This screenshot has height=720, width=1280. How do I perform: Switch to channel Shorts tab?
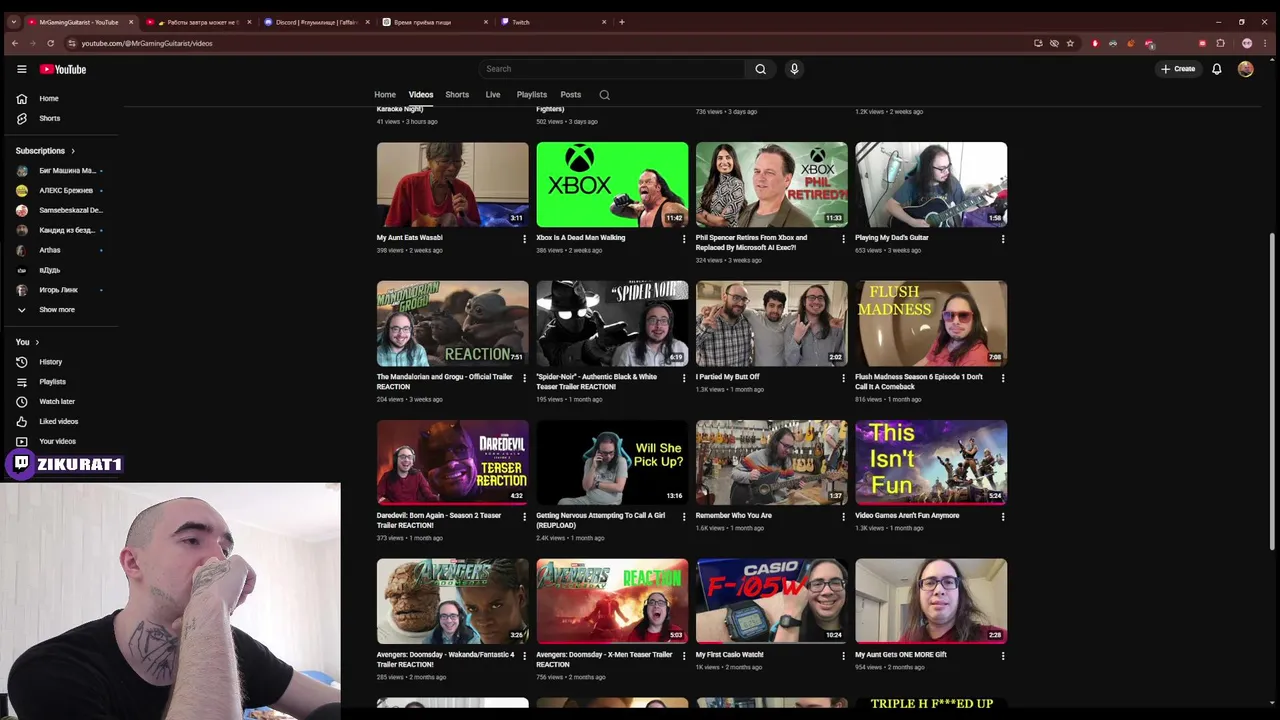[x=457, y=95]
